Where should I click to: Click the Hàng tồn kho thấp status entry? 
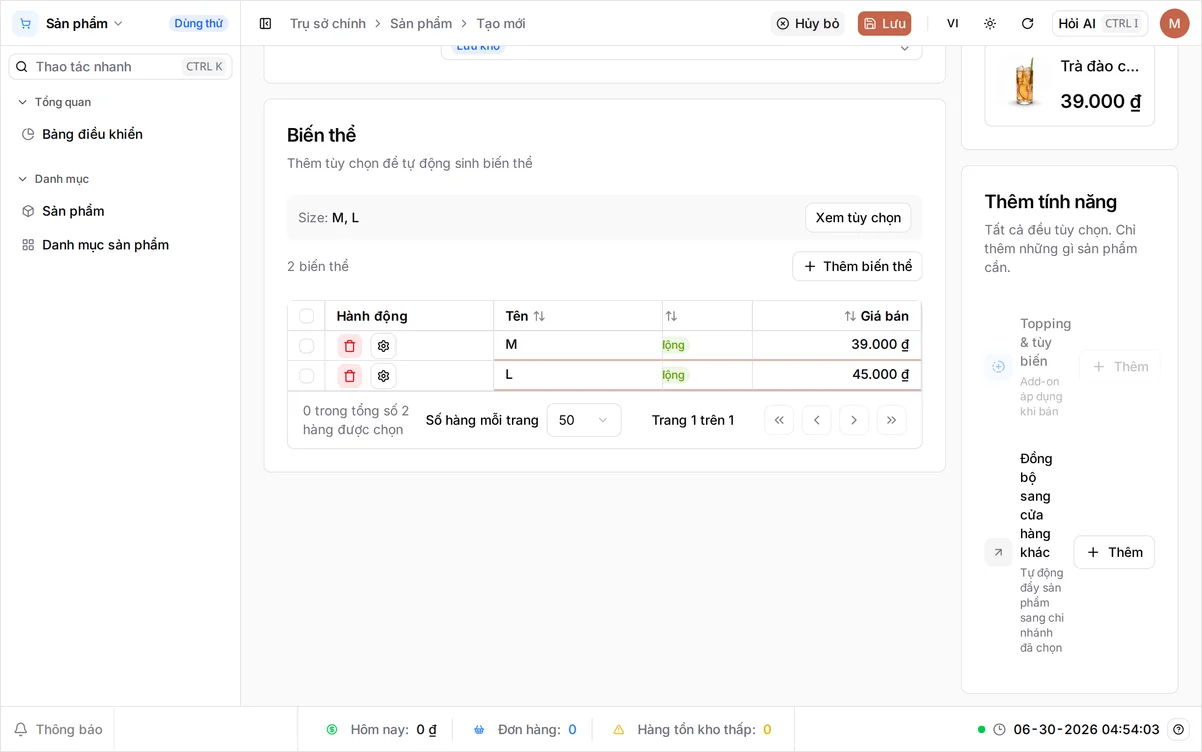(692, 730)
